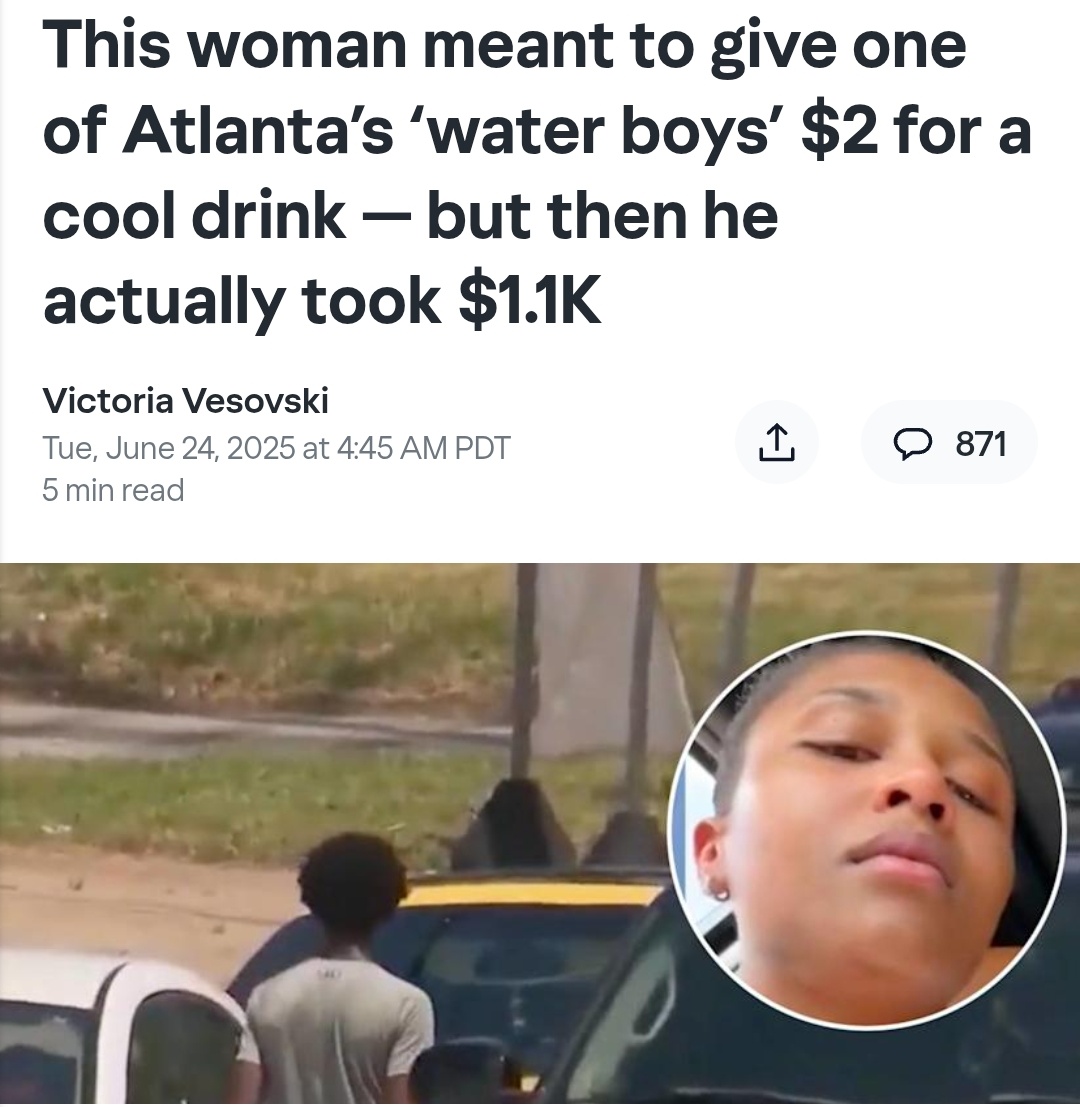1080x1107 pixels.
Task: Click the "4:45 AM PDT" timestamp
Action: 423,448
